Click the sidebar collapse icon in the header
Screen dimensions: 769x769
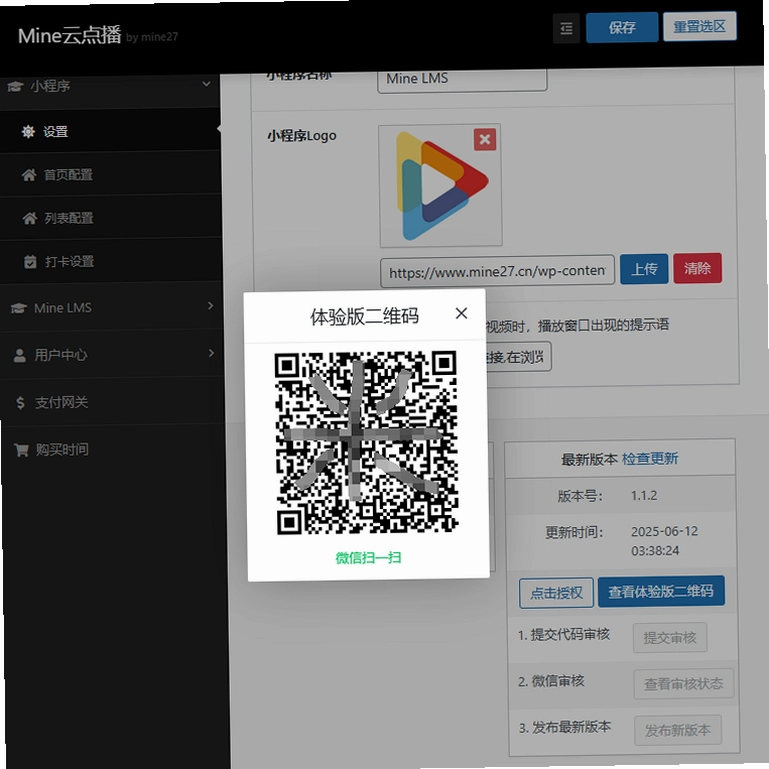click(x=566, y=28)
